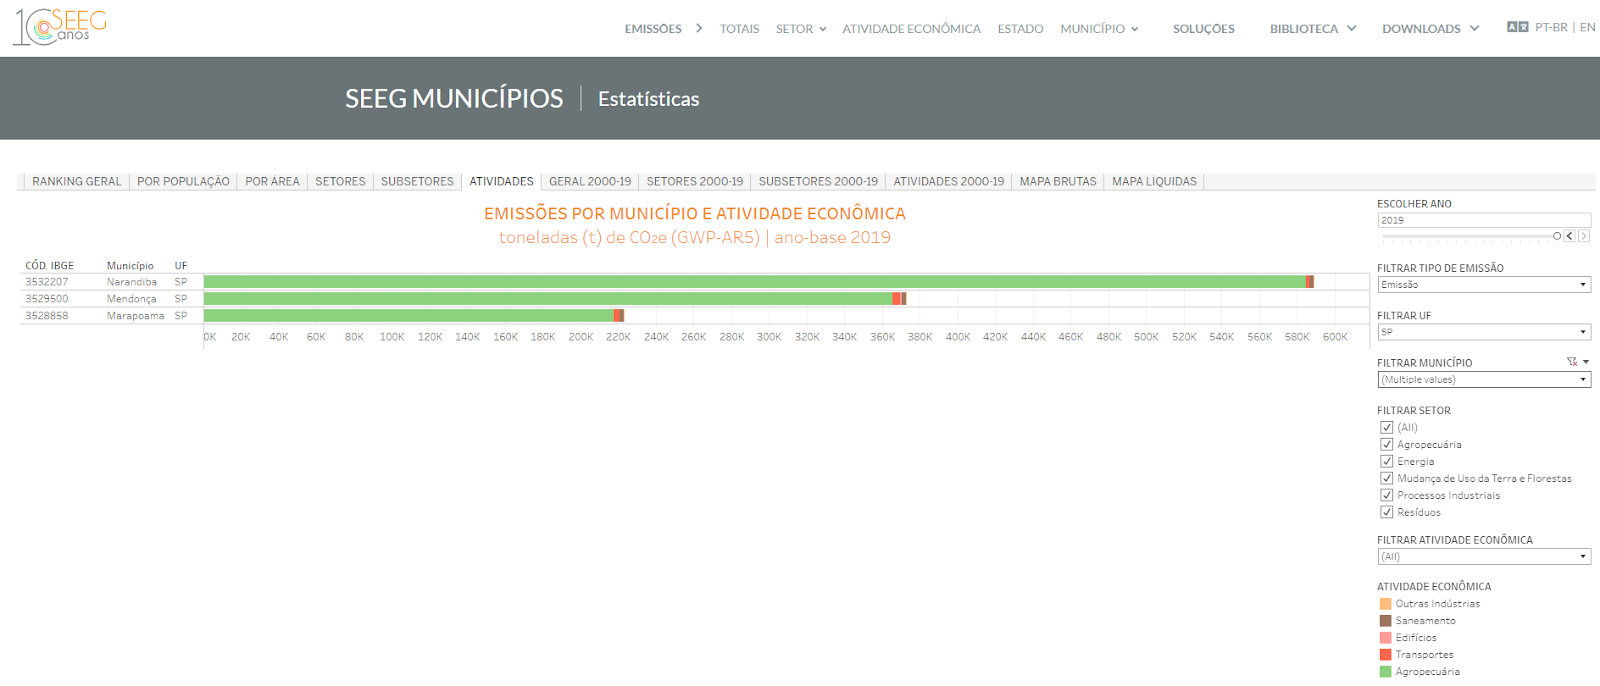Switch to the SETORES tab
The height and width of the screenshot is (686, 1600).
(340, 181)
